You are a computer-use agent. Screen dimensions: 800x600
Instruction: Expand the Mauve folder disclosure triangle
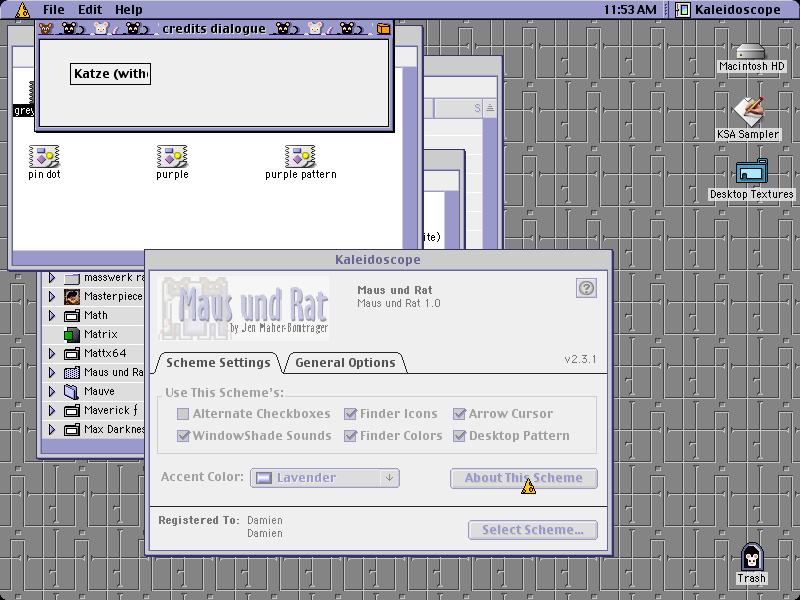(x=52, y=391)
